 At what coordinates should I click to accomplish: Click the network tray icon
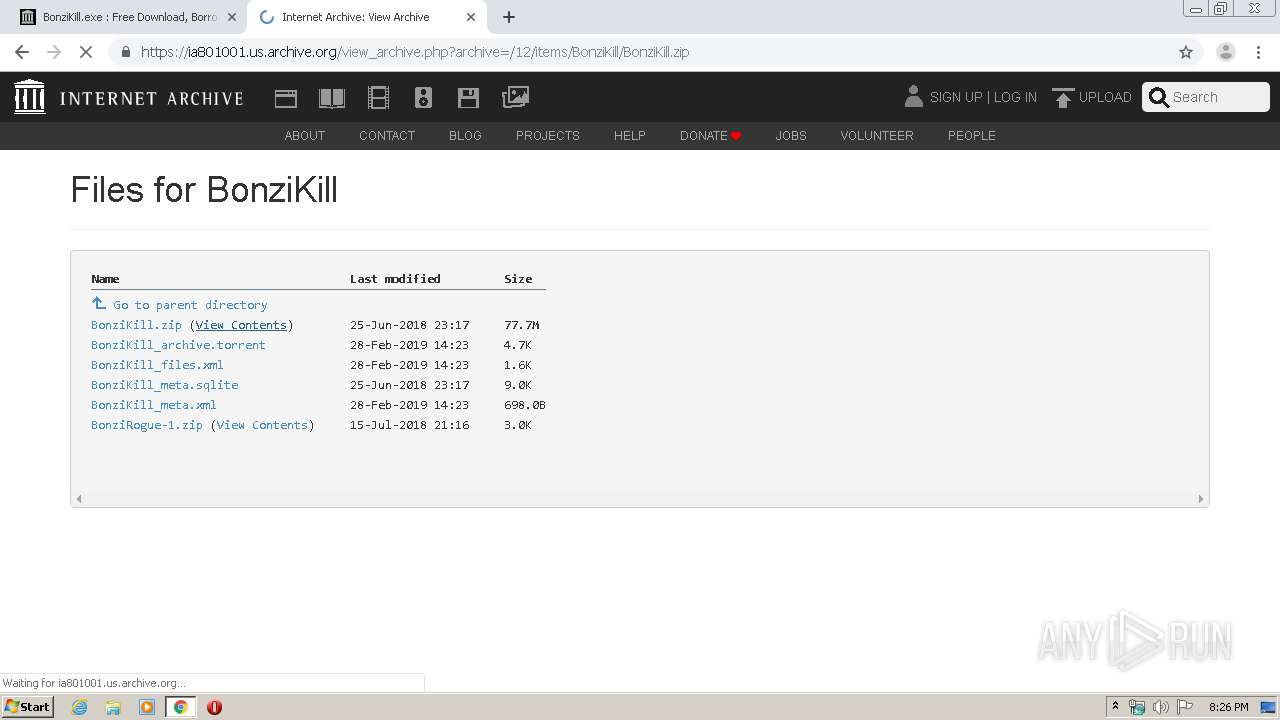click(x=1137, y=707)
